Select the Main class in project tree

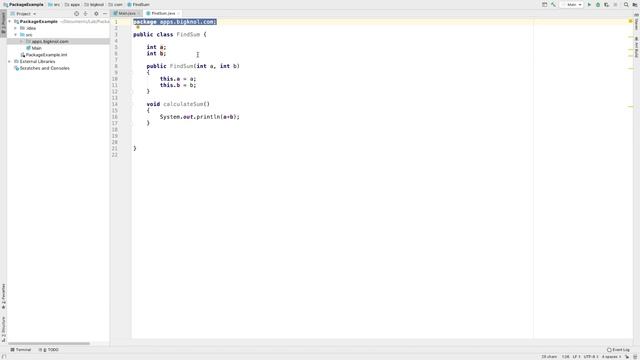tap(36, 48)
